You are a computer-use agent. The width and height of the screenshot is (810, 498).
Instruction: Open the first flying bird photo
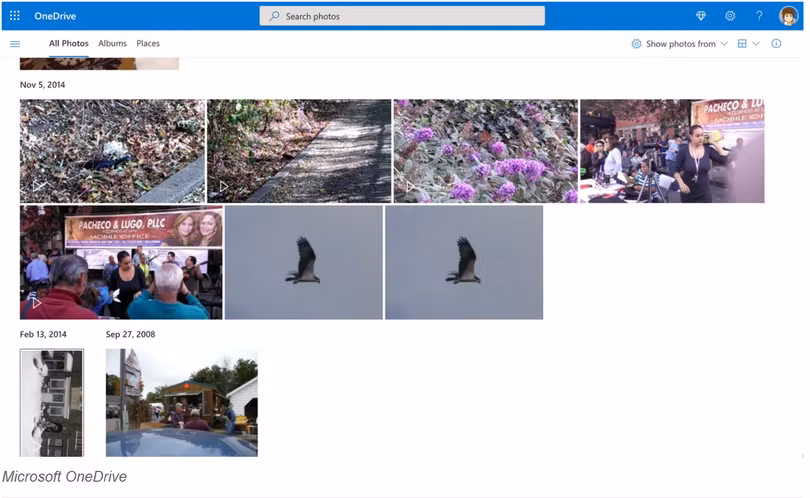(x=303, y=262)
